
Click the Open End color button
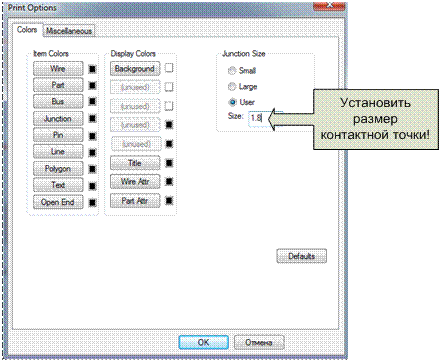pos(58,202)
